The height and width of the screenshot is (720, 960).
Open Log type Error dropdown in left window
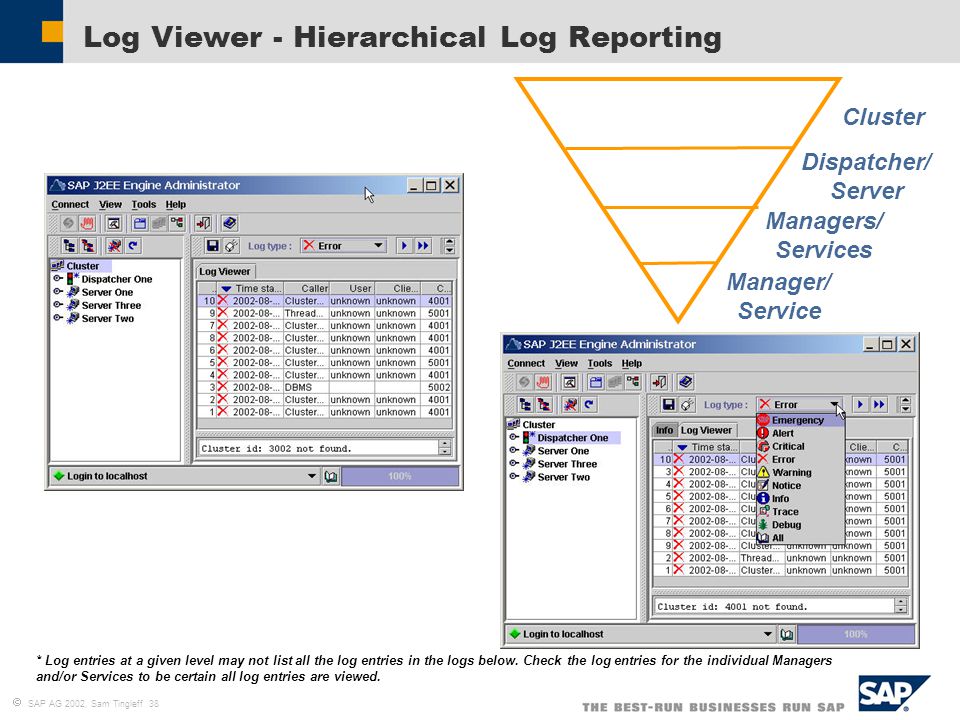344,246
